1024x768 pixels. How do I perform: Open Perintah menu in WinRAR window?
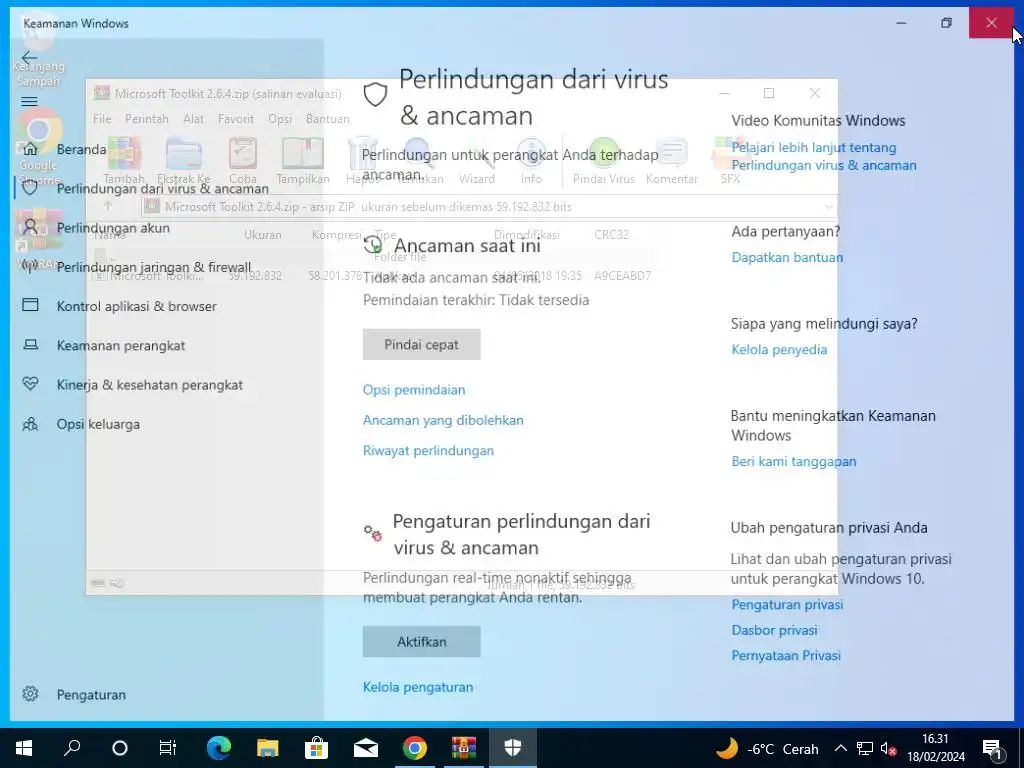coord(146,119)
